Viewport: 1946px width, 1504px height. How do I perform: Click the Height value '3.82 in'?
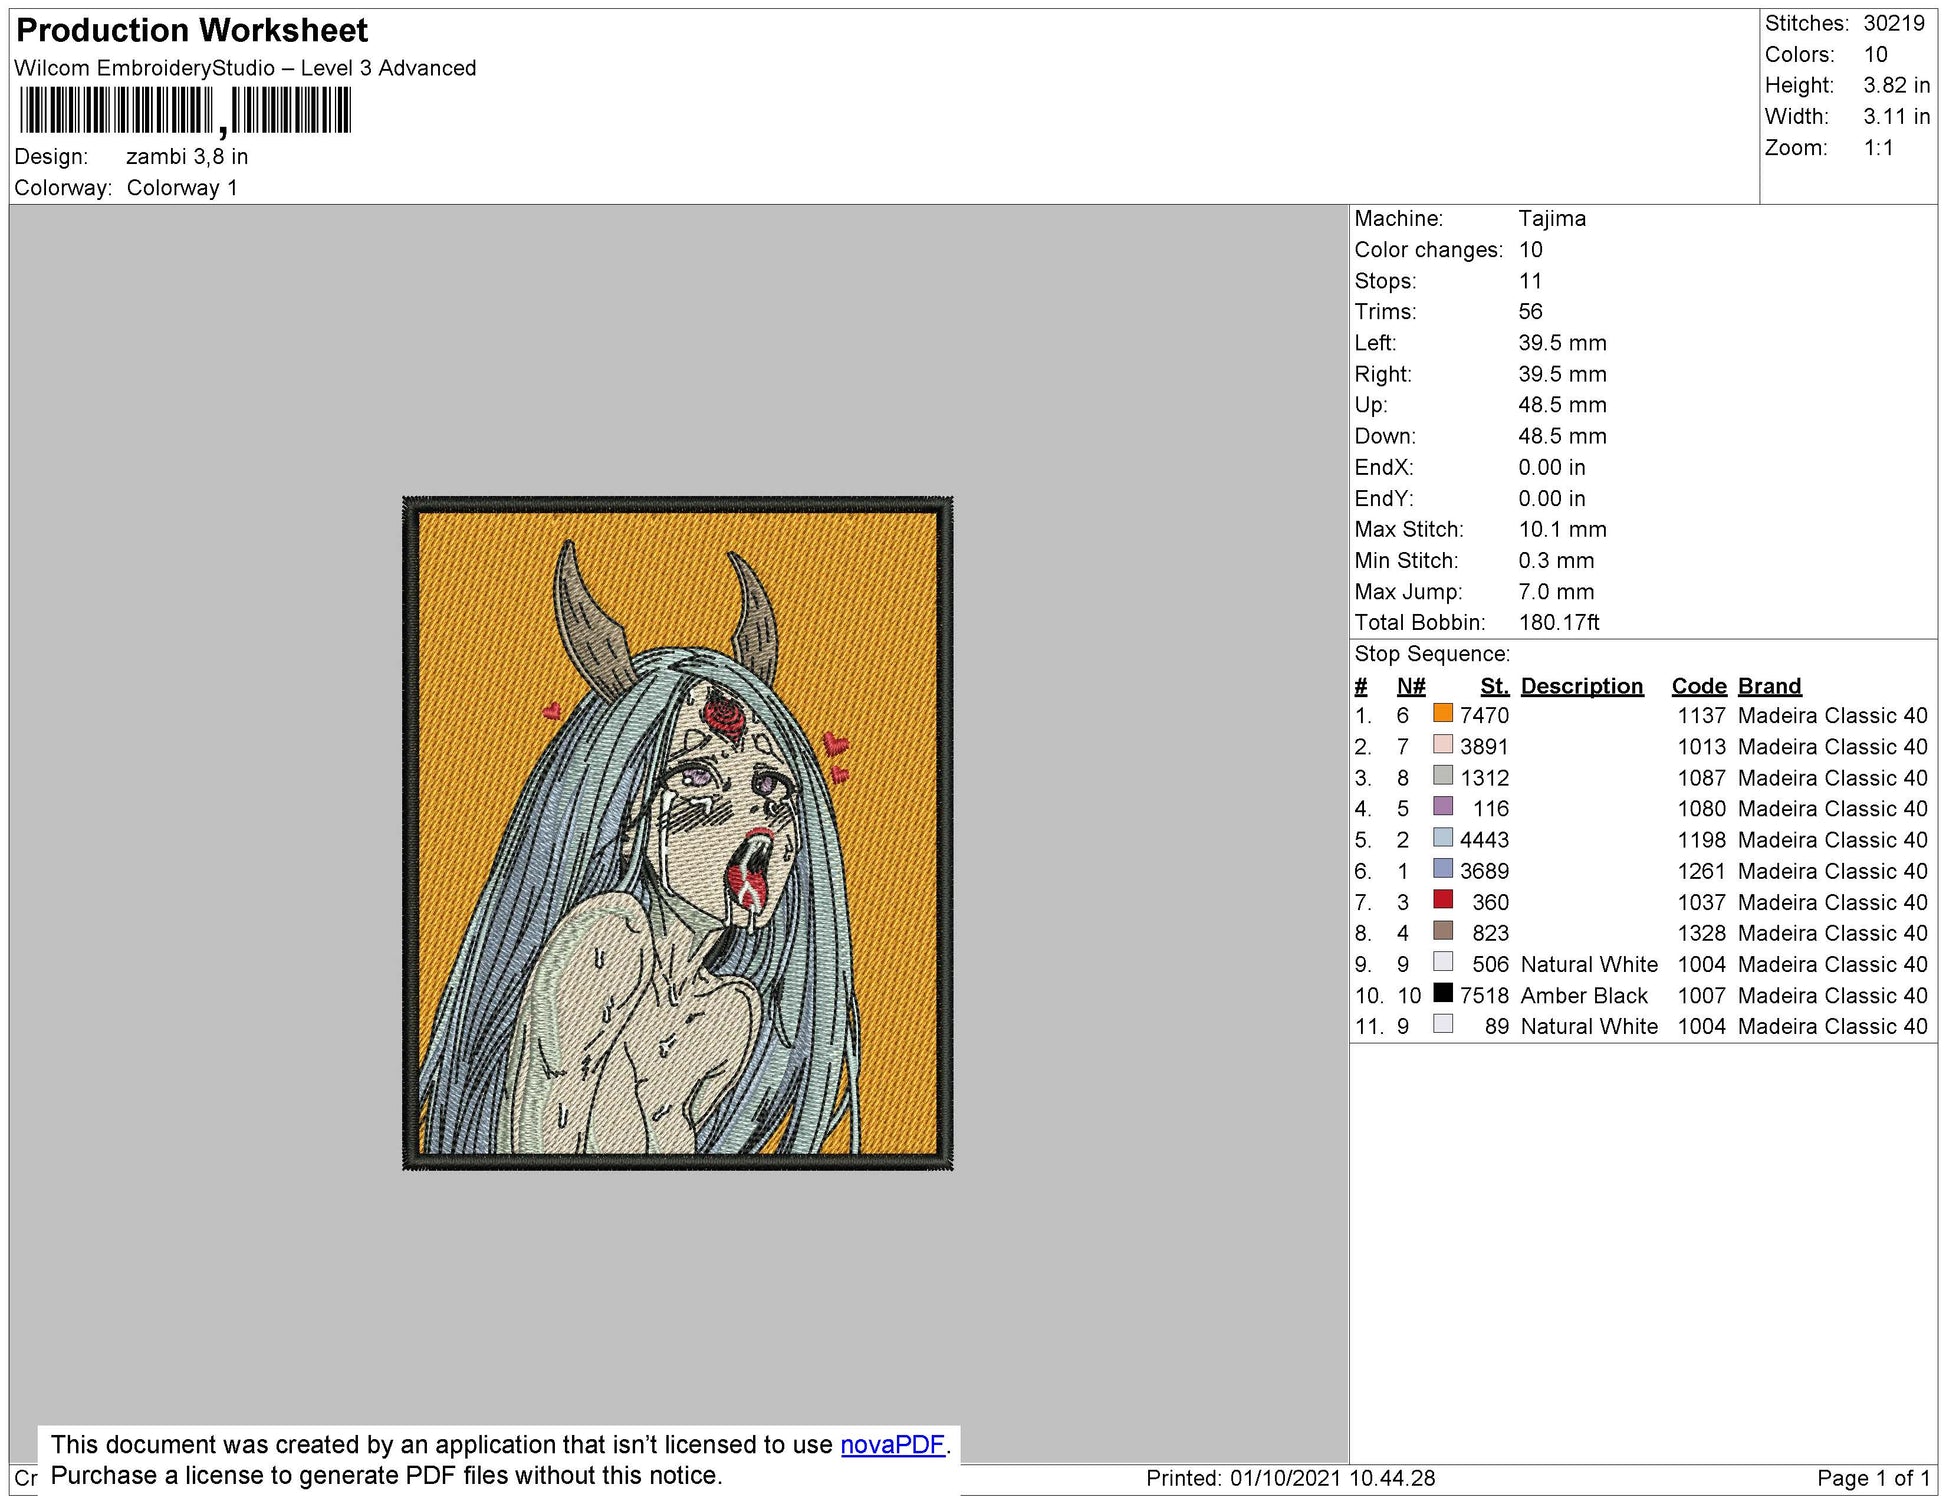point(1896,86)
